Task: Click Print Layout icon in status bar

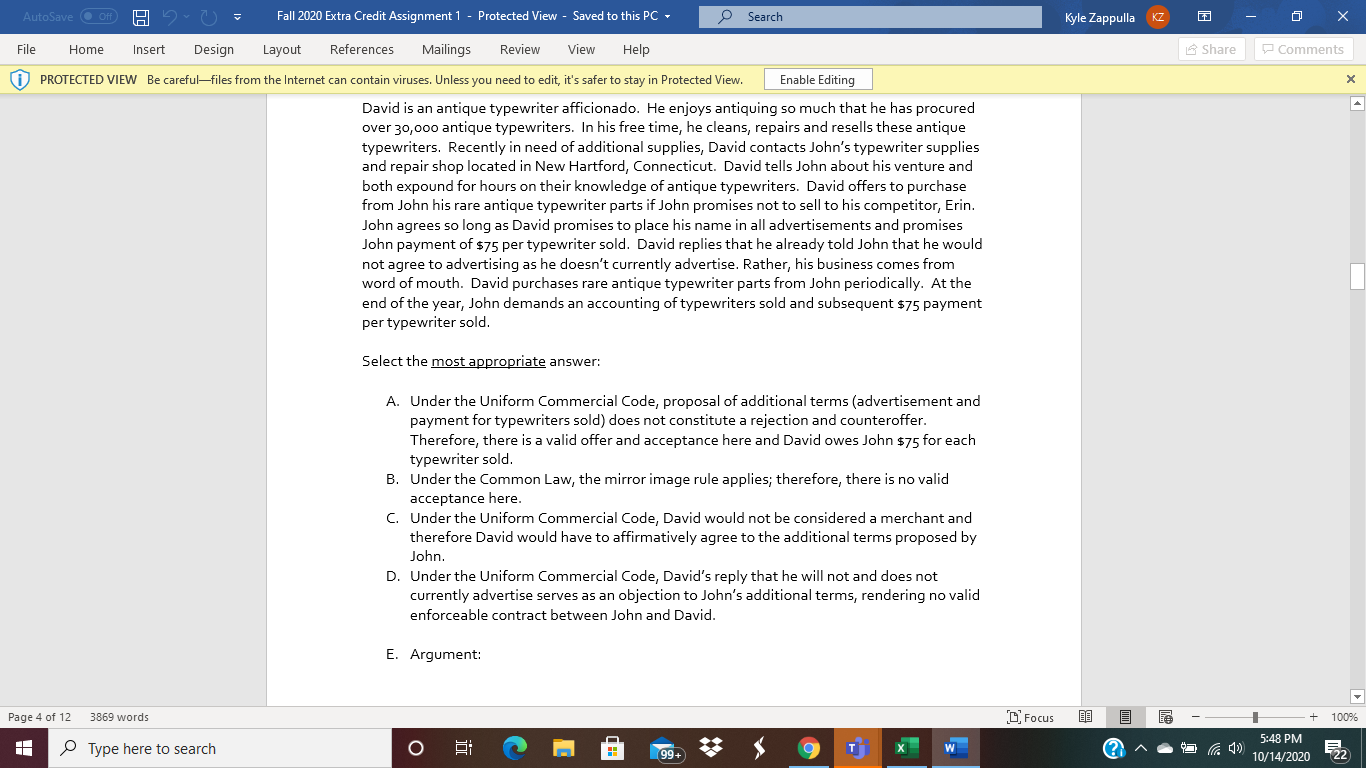Action: (1125, 717)
